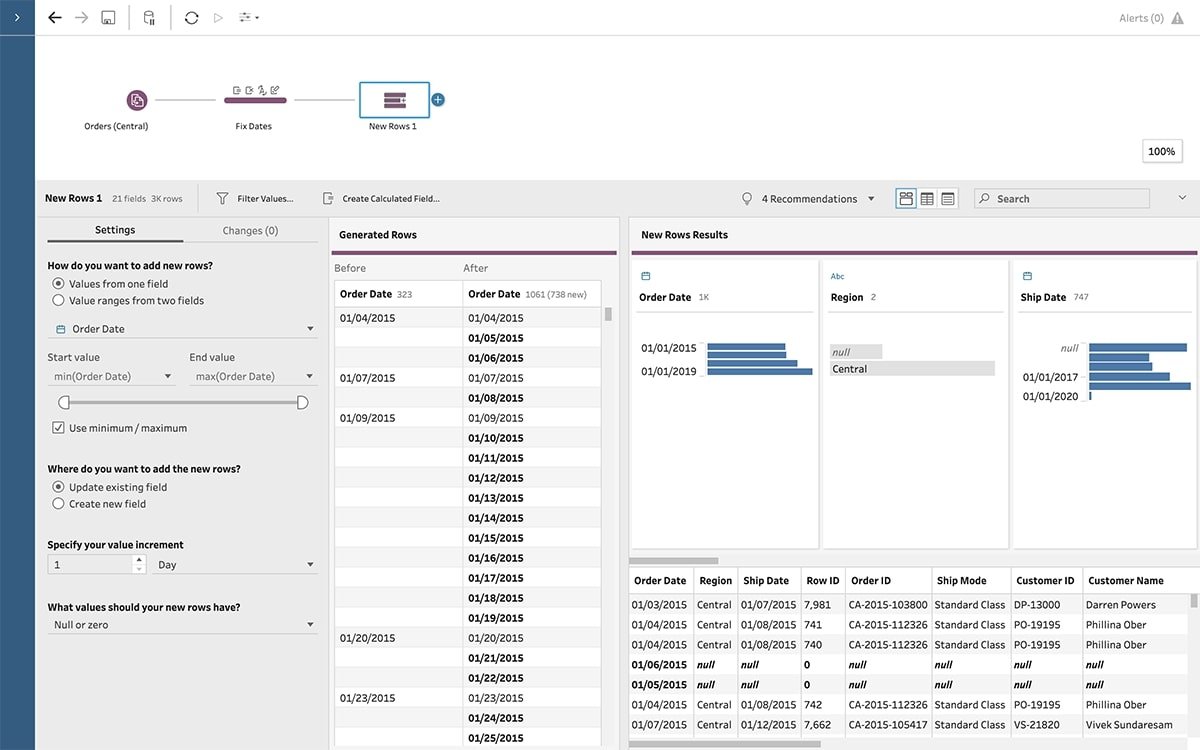Screen dimensions: 1200x750
Task: Select the Settings tab
Action: pos(114,230)
